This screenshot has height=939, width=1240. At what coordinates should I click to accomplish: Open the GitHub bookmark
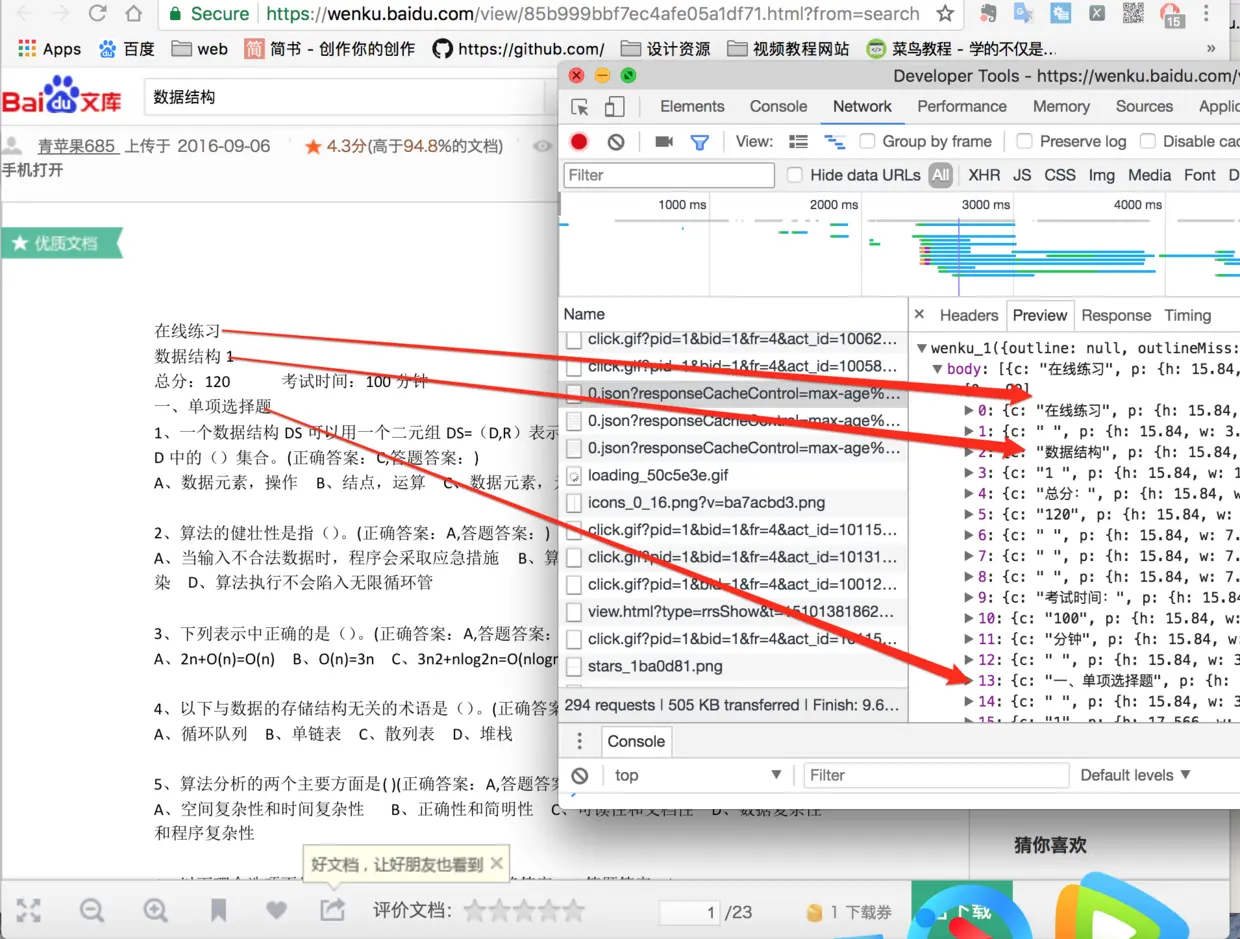coord(518,48)
